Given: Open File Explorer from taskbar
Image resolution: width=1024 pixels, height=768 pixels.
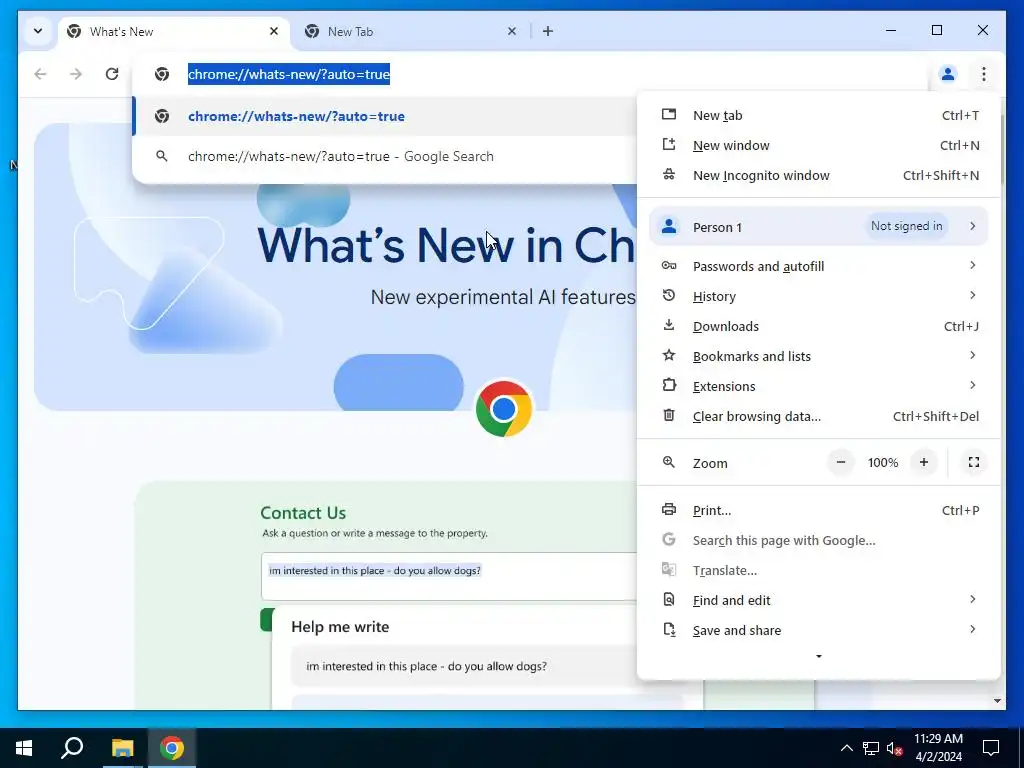Looking at the screenshot, I should click(122, 748).
